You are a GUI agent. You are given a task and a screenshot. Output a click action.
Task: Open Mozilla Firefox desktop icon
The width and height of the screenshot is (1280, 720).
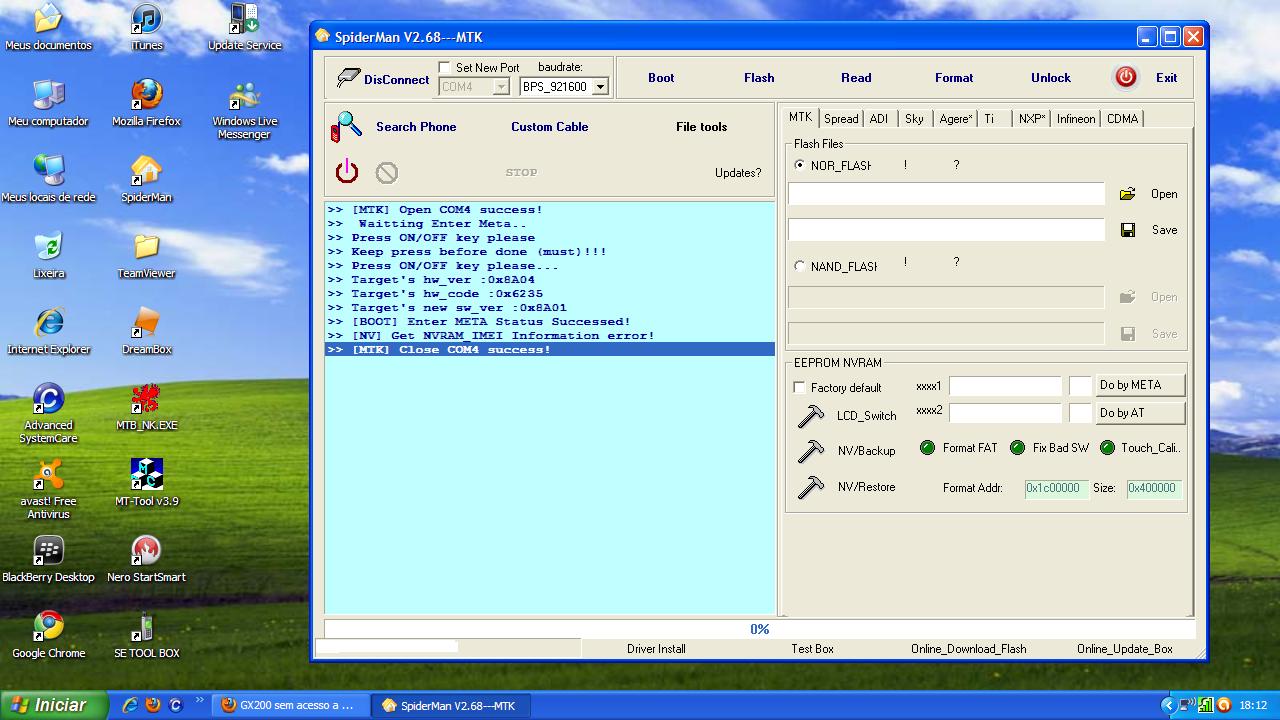pos(146,103)
